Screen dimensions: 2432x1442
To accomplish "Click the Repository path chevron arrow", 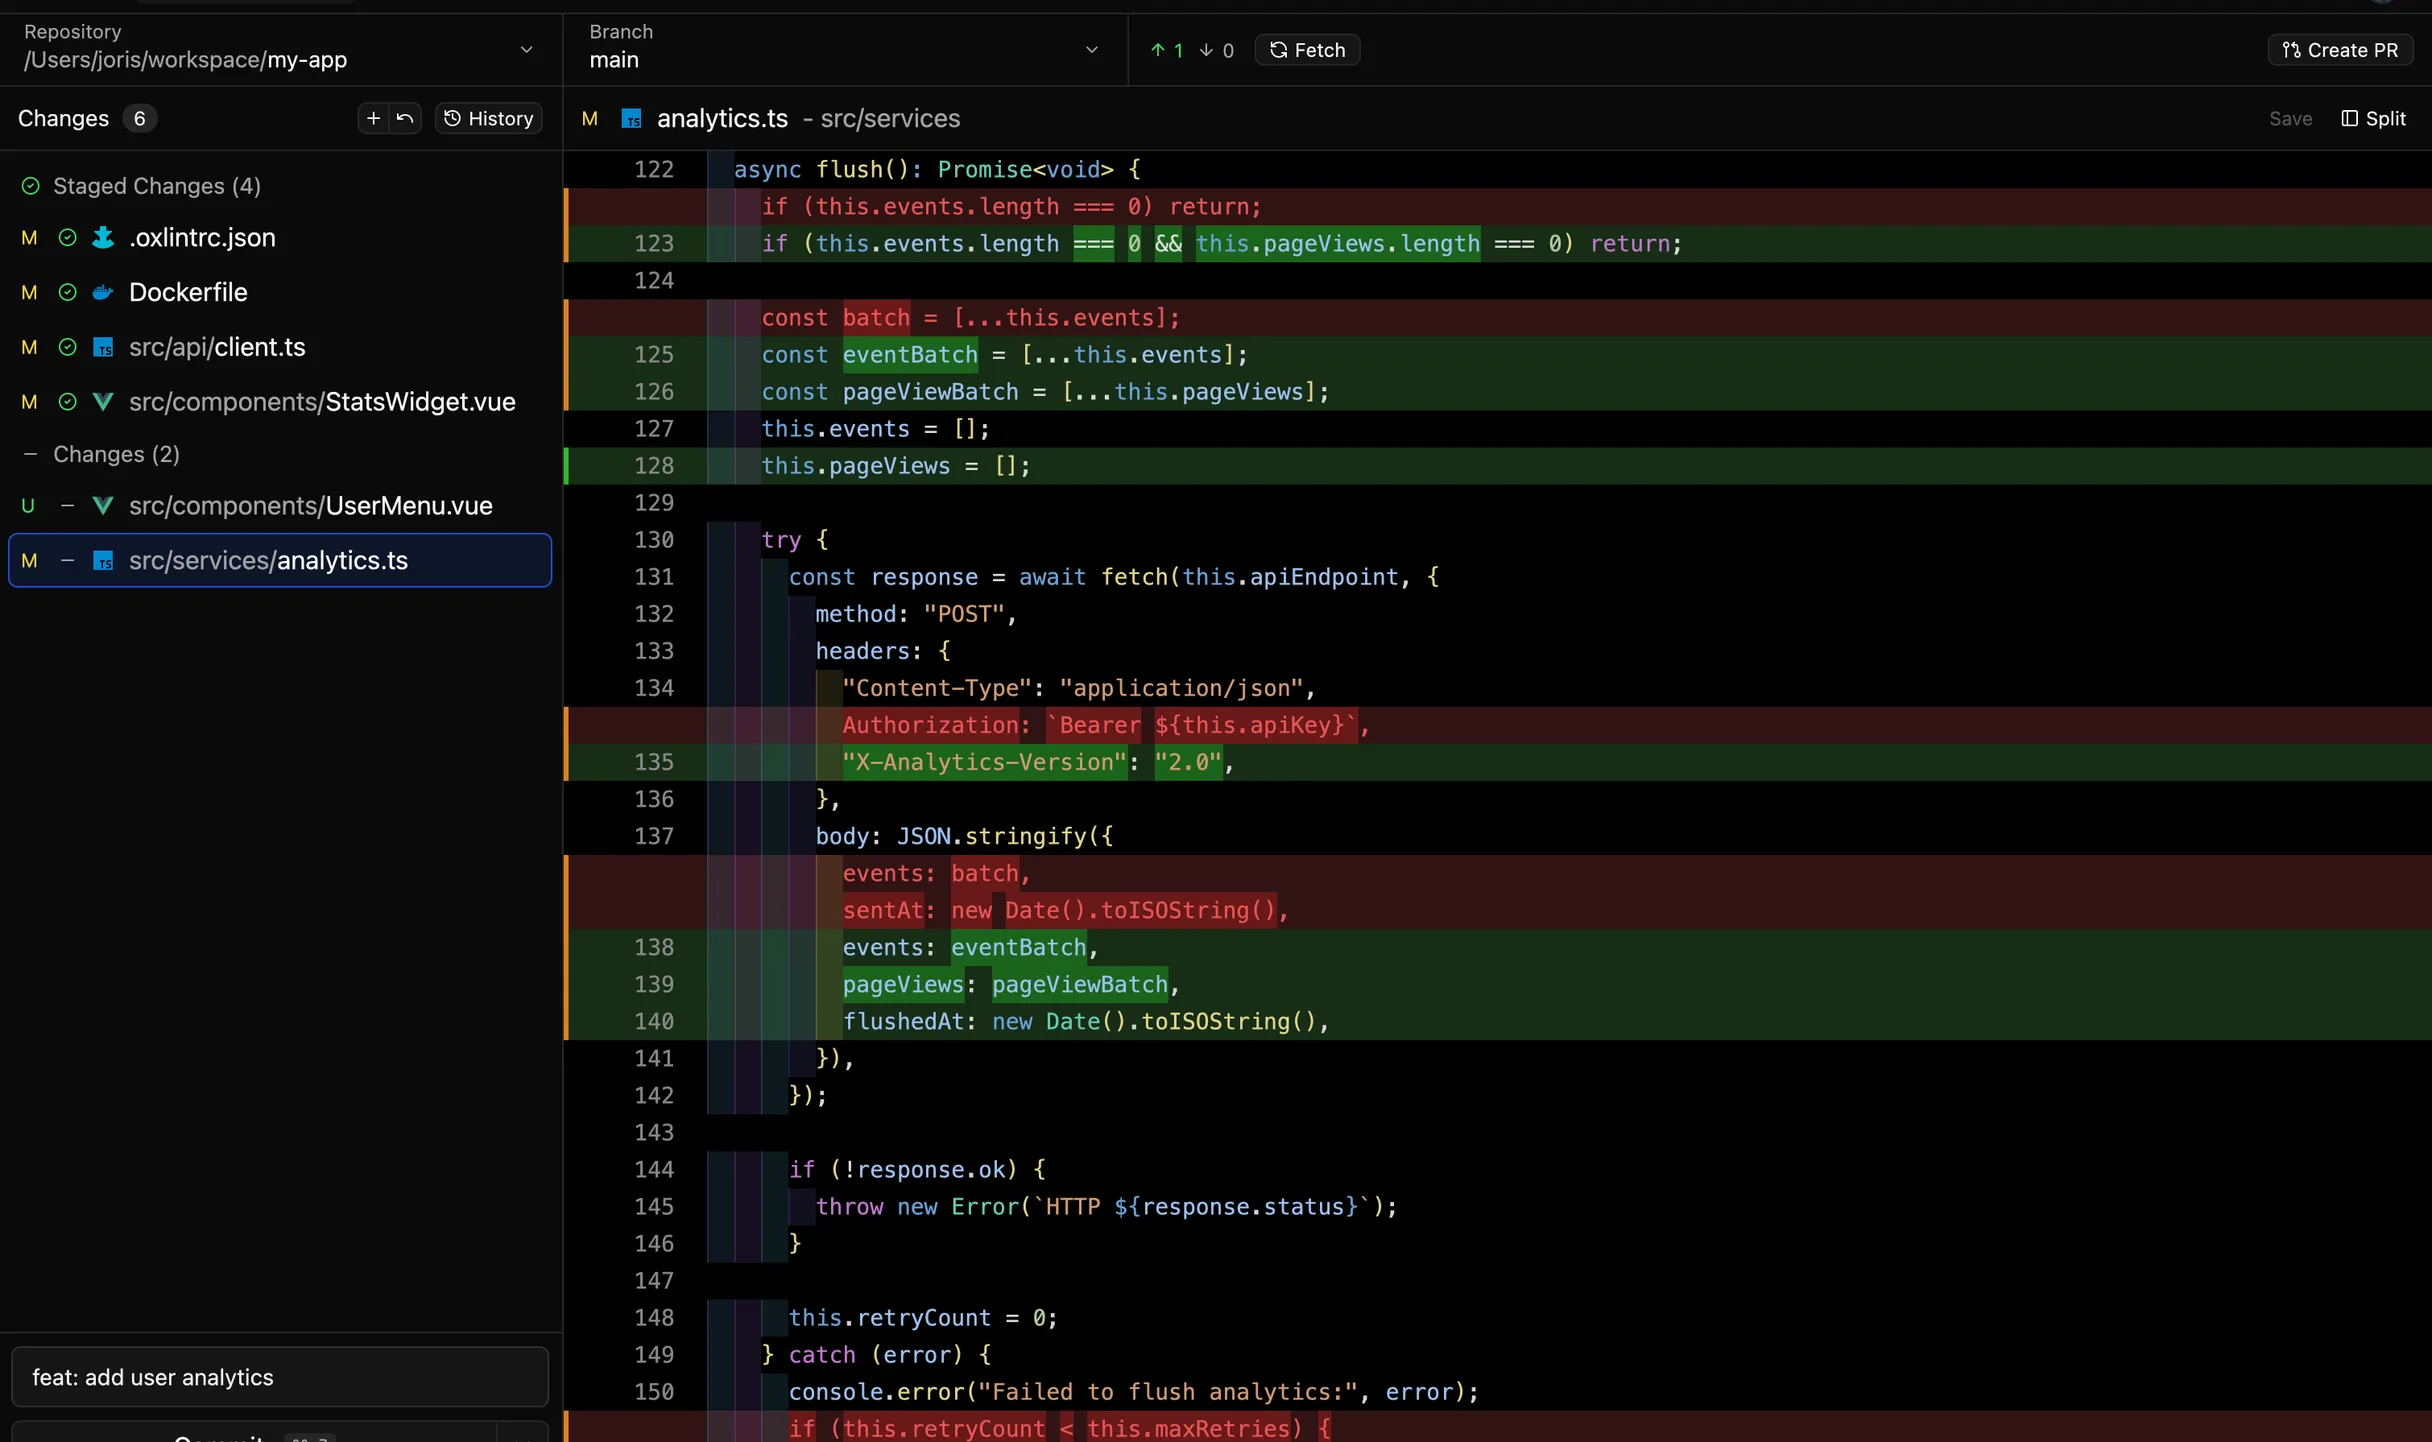I will [x=526, y=50].
